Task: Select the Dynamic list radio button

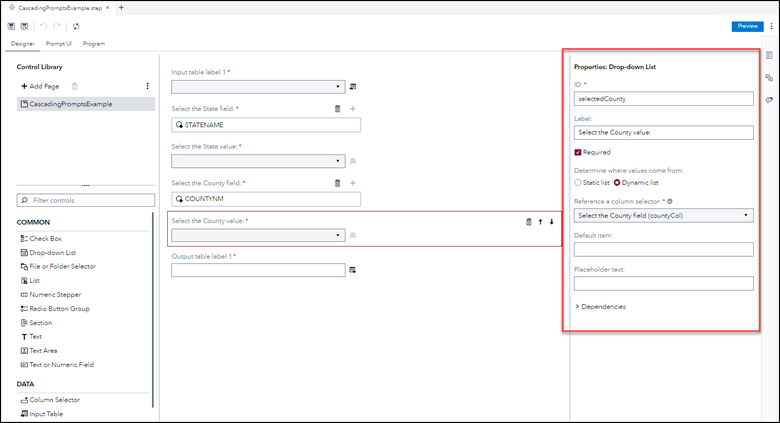Action: [x=617, y=183]
